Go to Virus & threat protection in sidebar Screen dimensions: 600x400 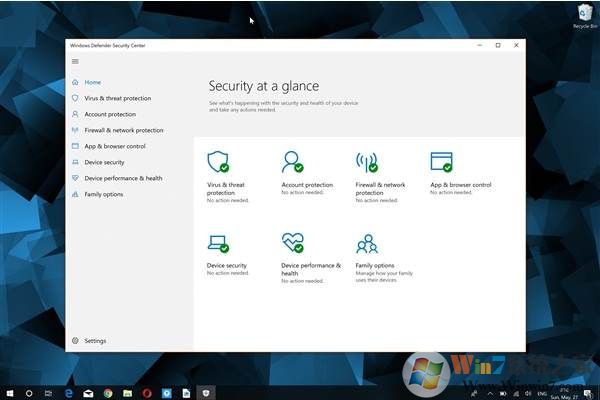click(117, 98)
